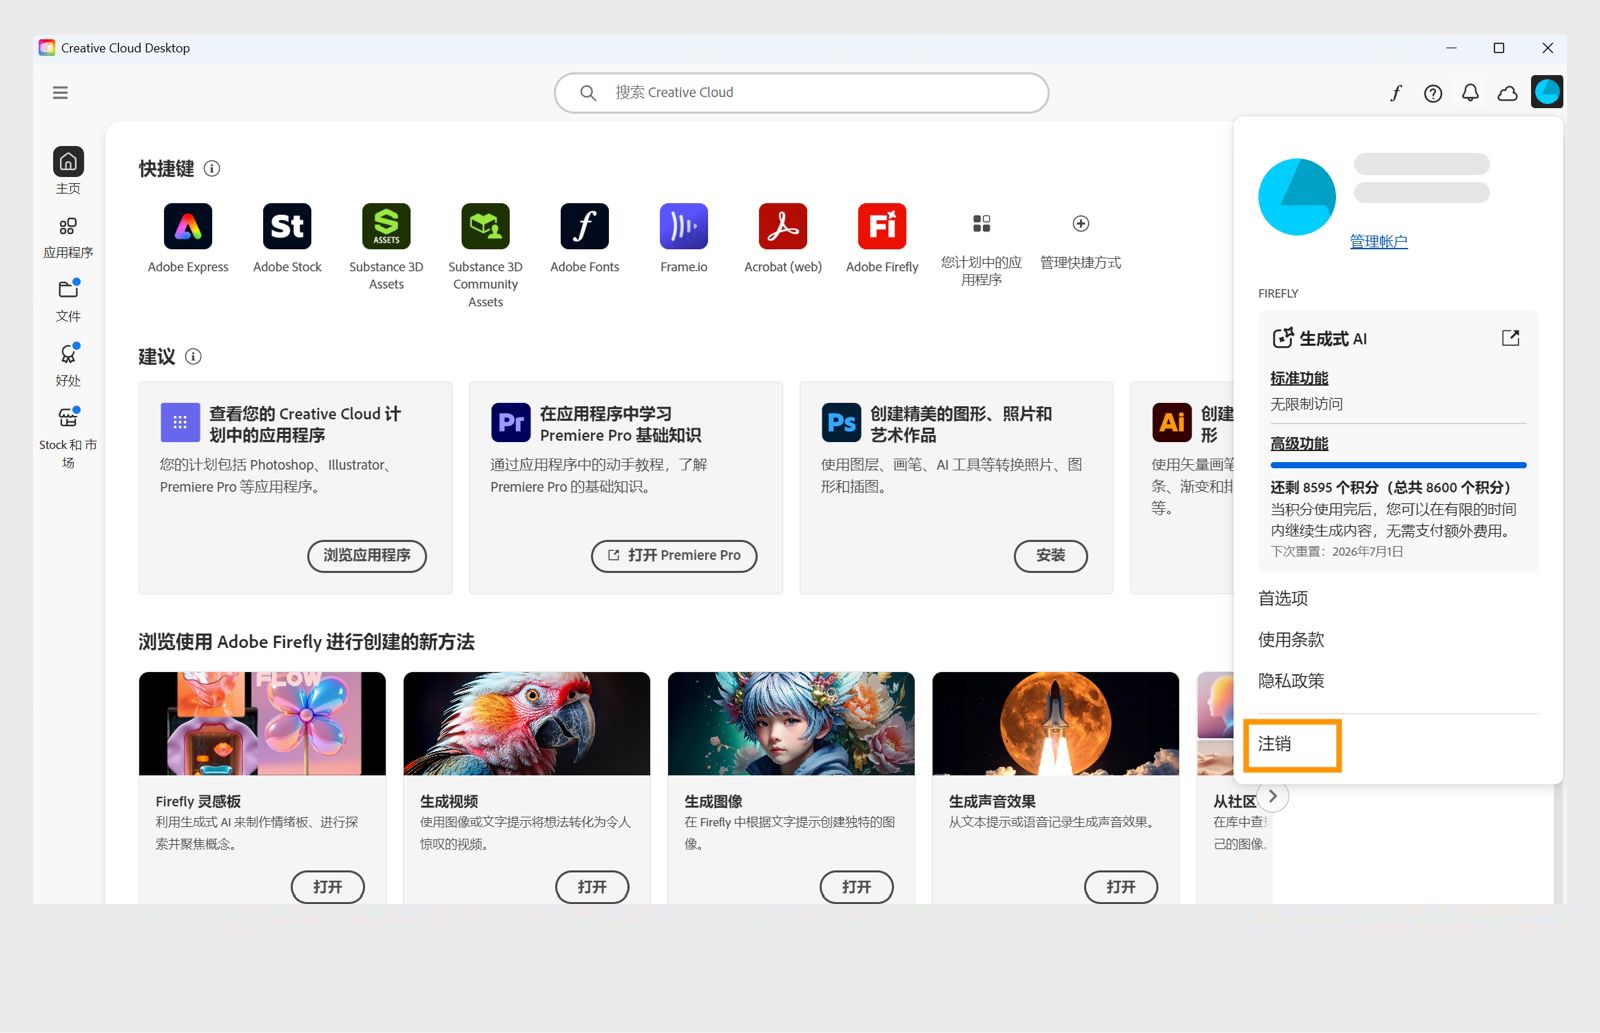Click the 管理帐户 link
The width and height of the screenshot is (1600, 1033).
pos(1378,241)
